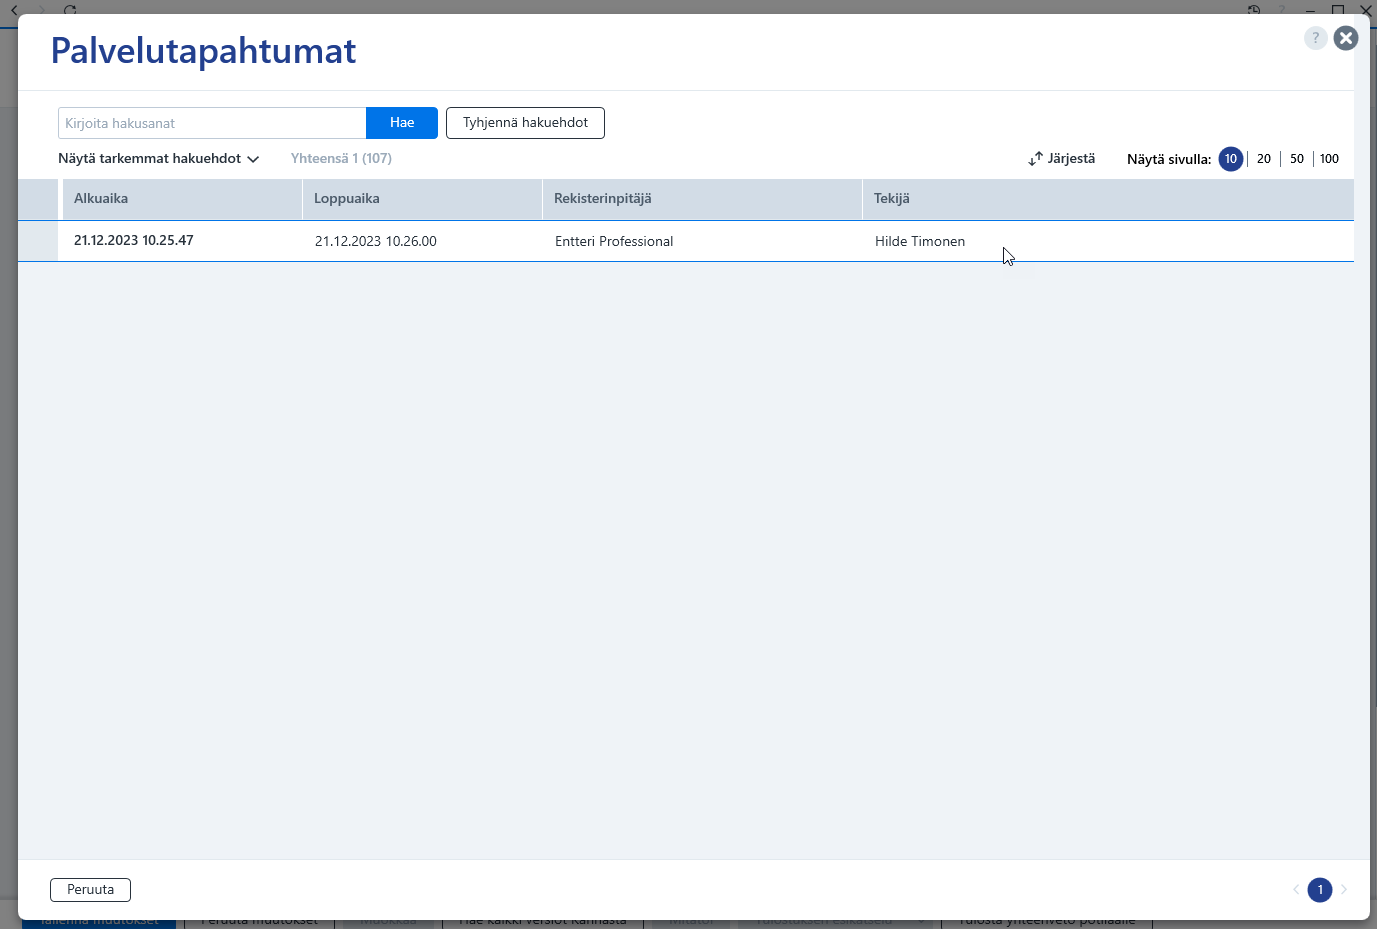Click browser back arrow

pyautogui.click(x=14, y=10)
